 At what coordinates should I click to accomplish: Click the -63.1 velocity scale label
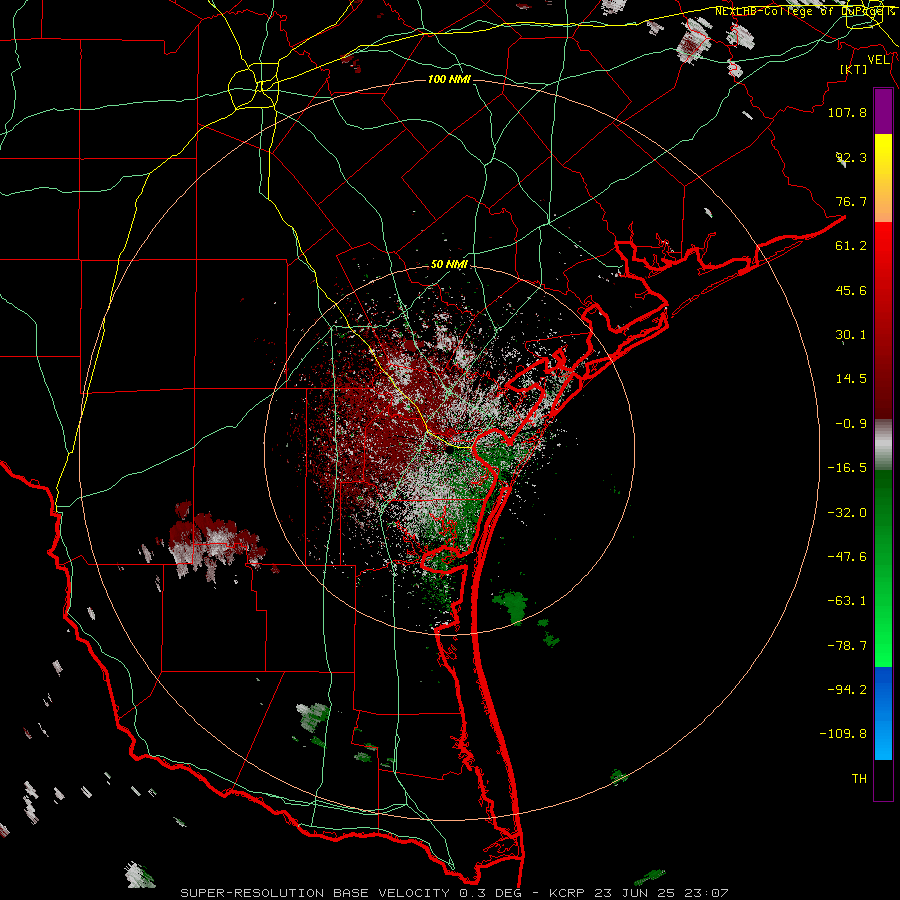[x=847, y=601]
